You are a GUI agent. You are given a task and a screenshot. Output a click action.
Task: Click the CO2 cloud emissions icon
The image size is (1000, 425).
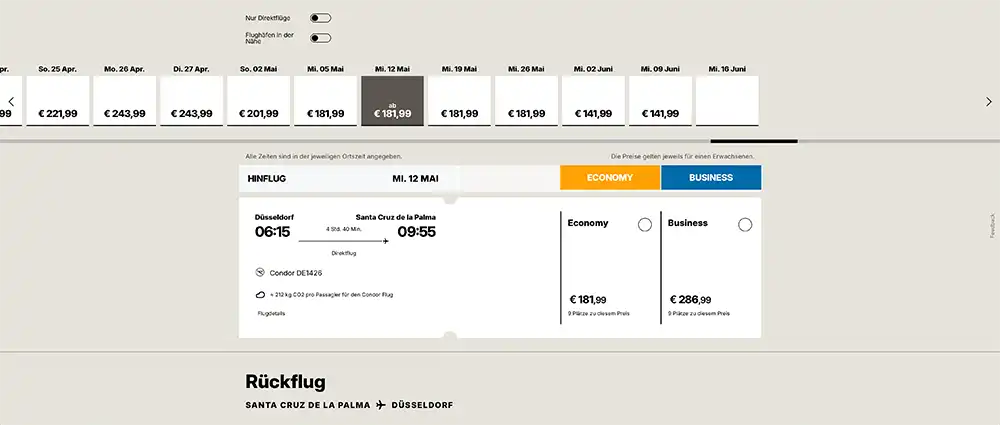pos(260,295)
